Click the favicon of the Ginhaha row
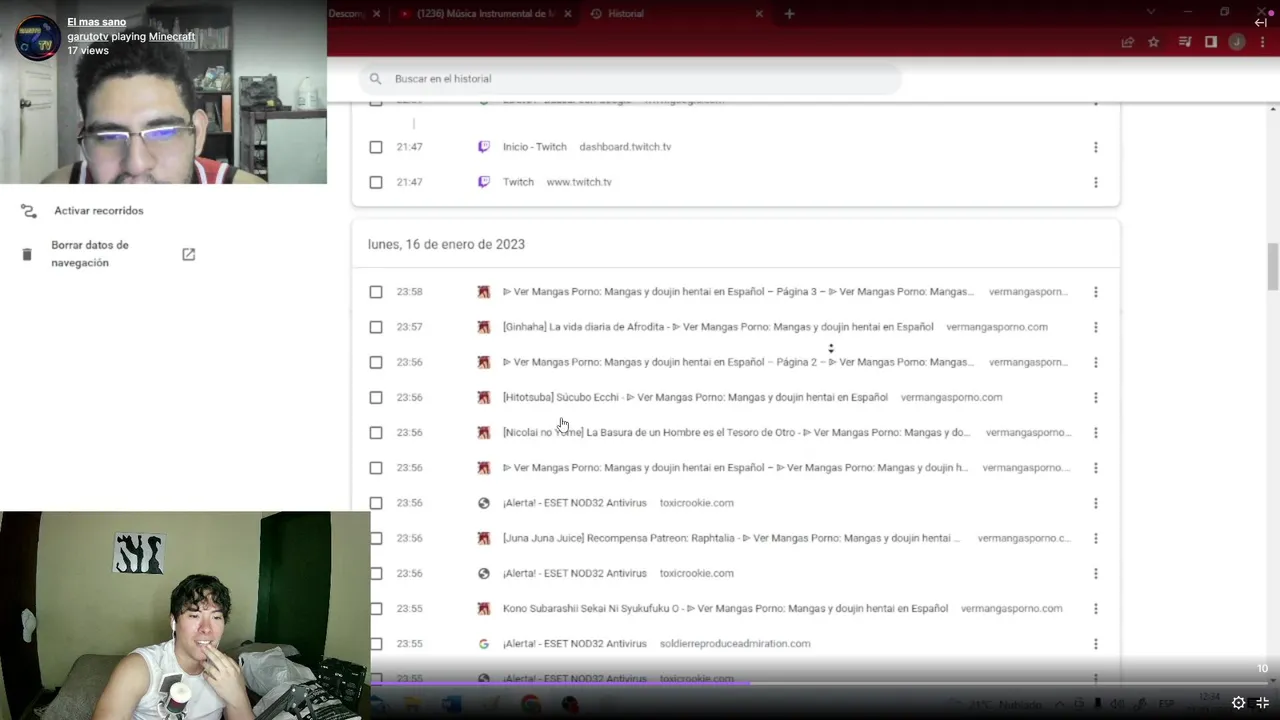This screenshot has height=720, width=1280. (x=484, y=327)
